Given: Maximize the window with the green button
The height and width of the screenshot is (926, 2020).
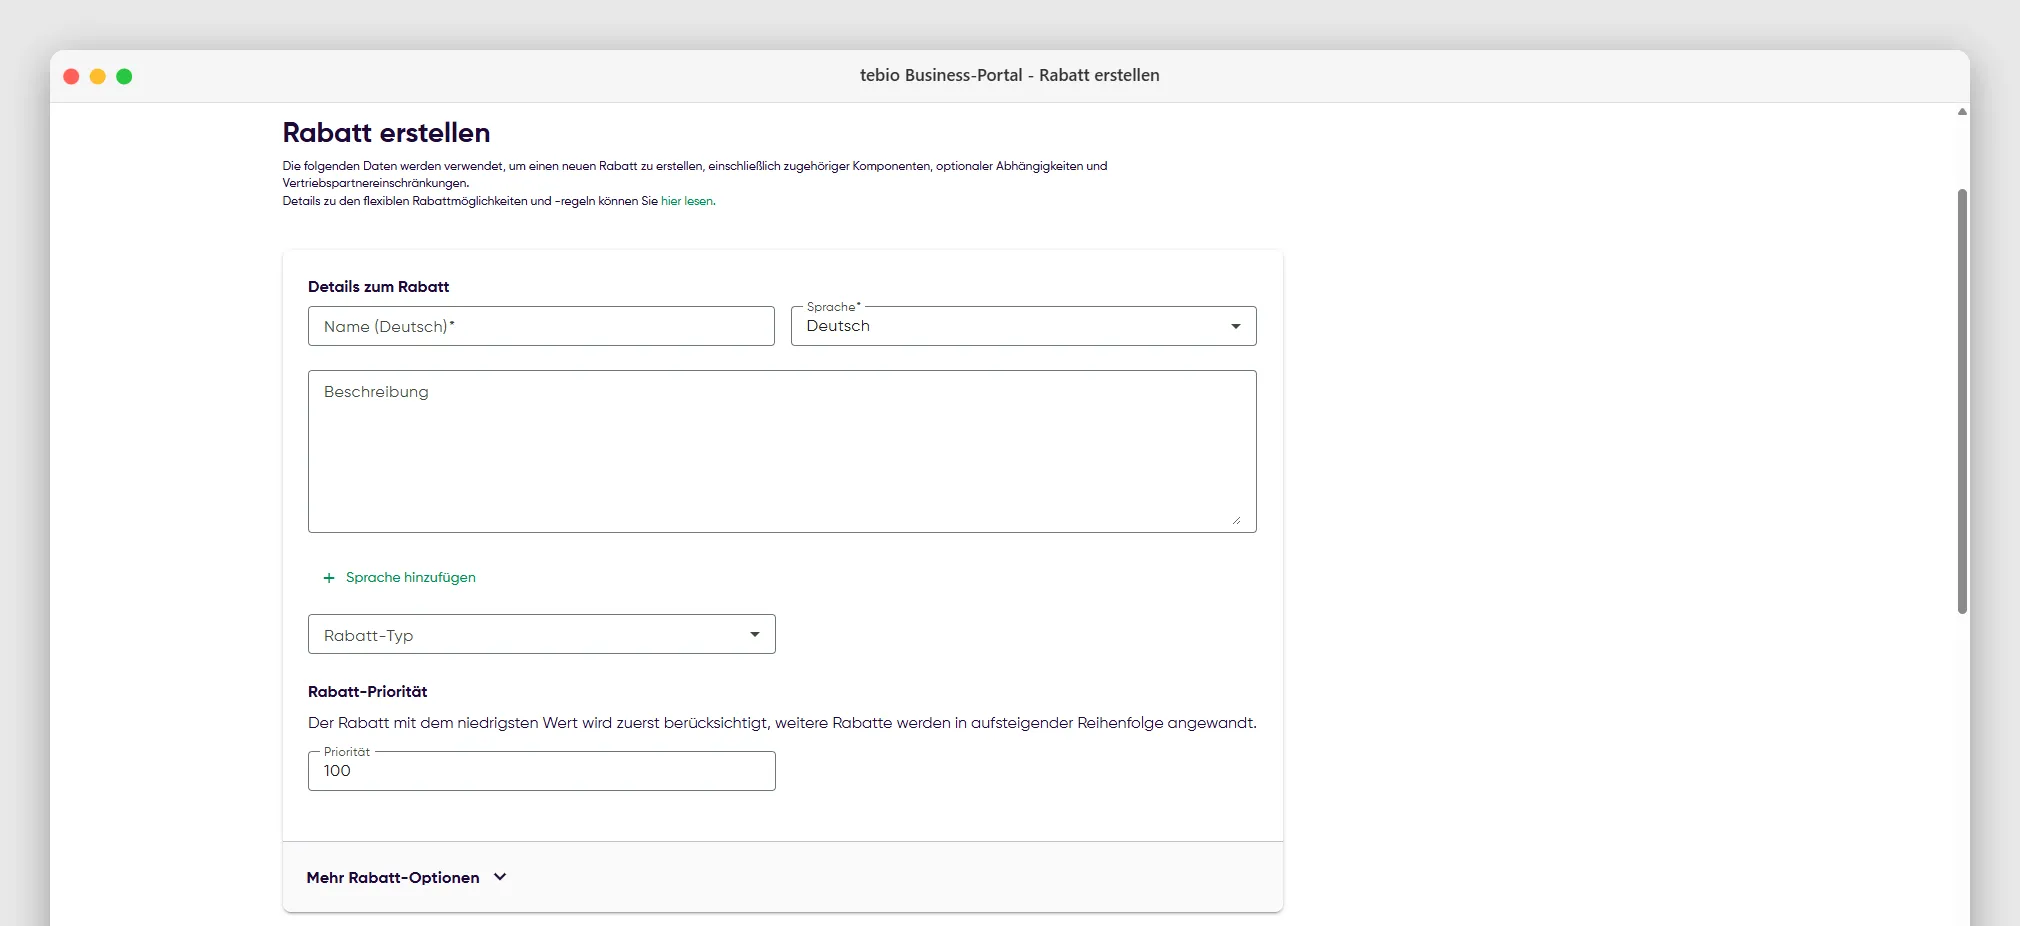Looking at the screenshot, I should pyautogui.click(x=124, y=76).
